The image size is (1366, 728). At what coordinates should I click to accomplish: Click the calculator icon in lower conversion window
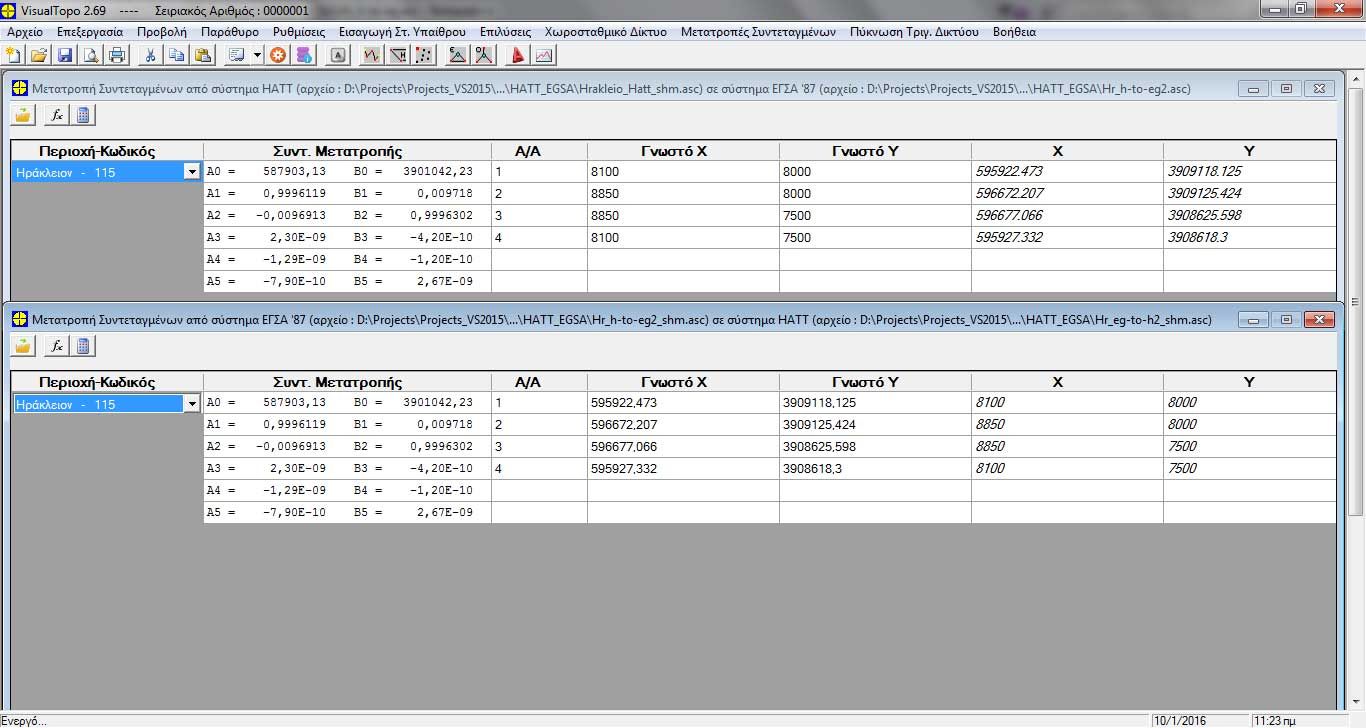click(x=83, y=346)
